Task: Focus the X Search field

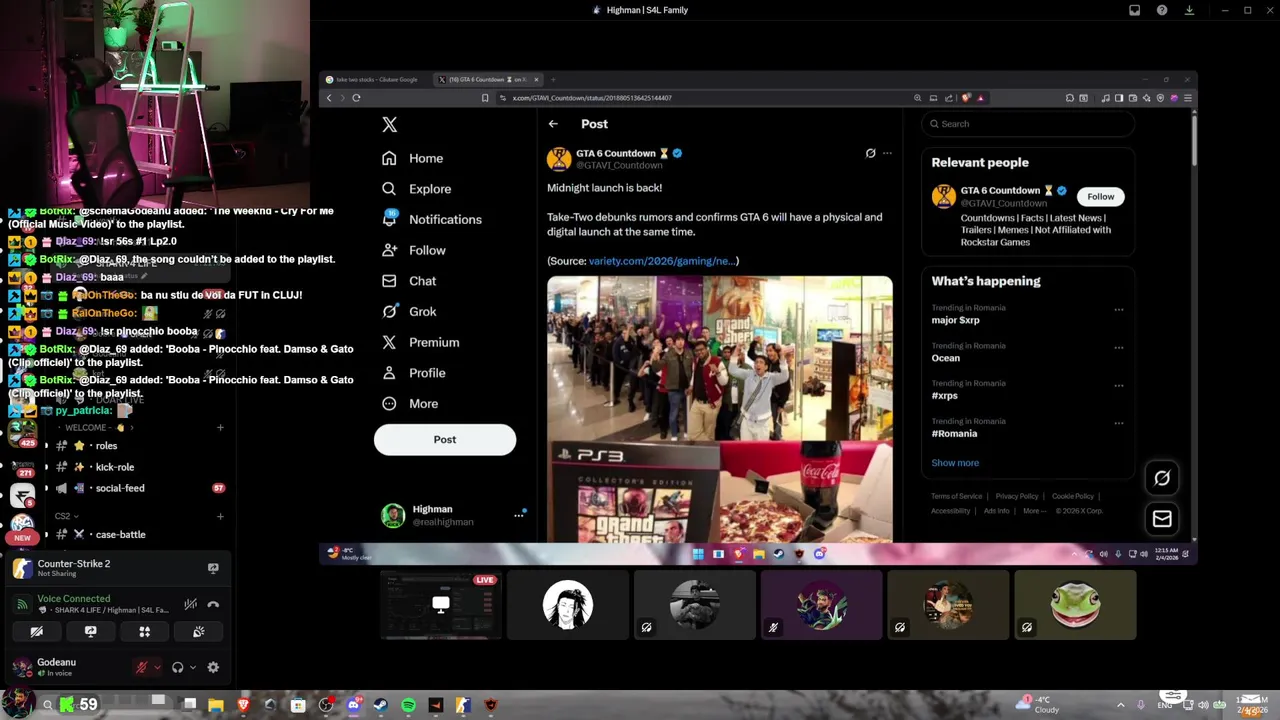Action: pyautogui.click(x=1028, y=124)
